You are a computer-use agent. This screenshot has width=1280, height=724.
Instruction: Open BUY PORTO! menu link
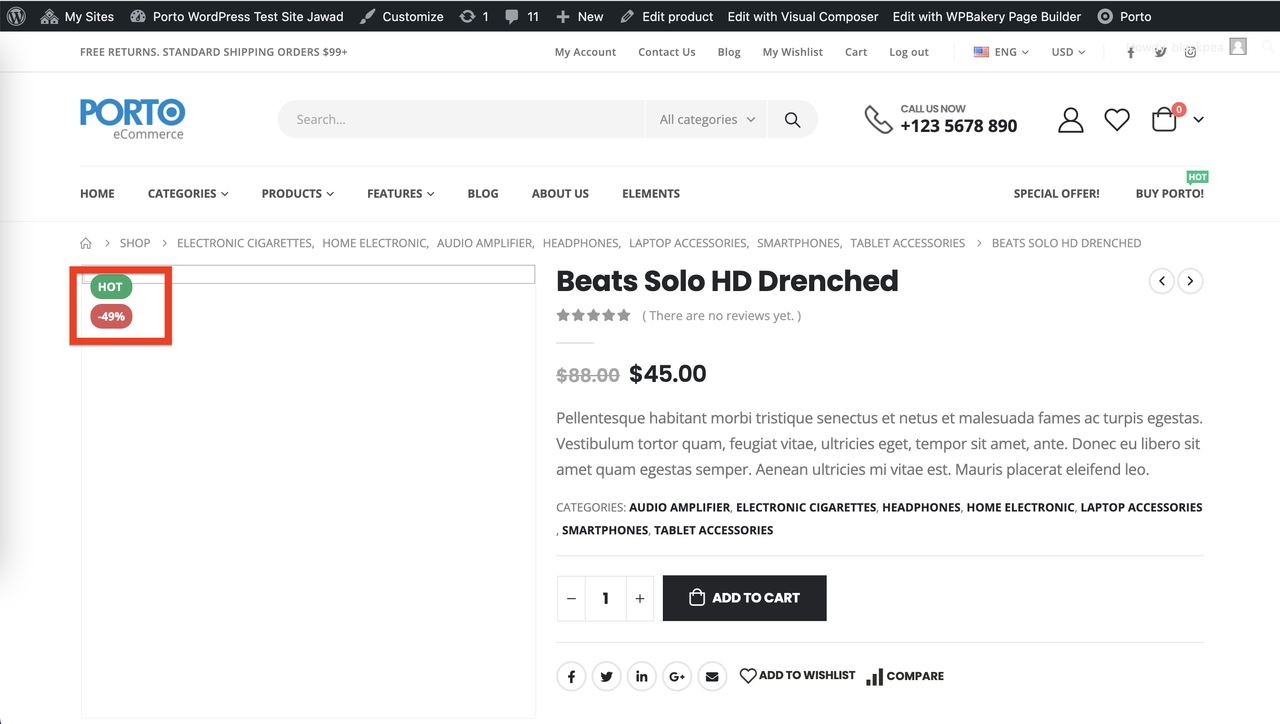pos(1170,194)
